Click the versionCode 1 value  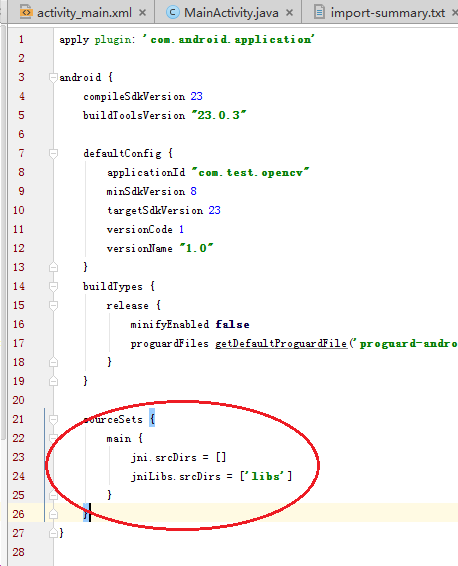(x=181, y=230)
